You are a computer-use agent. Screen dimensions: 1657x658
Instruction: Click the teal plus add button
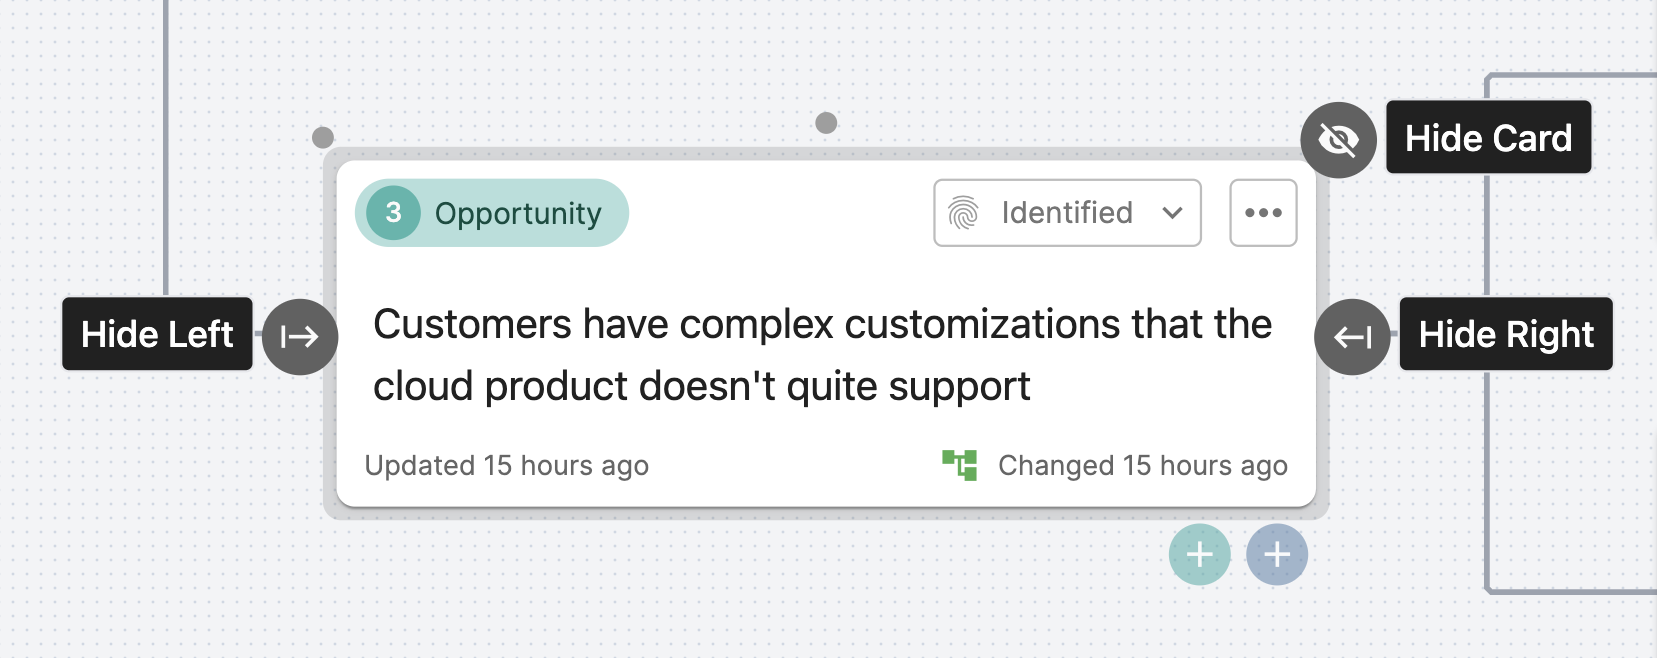coord(1200,554)
